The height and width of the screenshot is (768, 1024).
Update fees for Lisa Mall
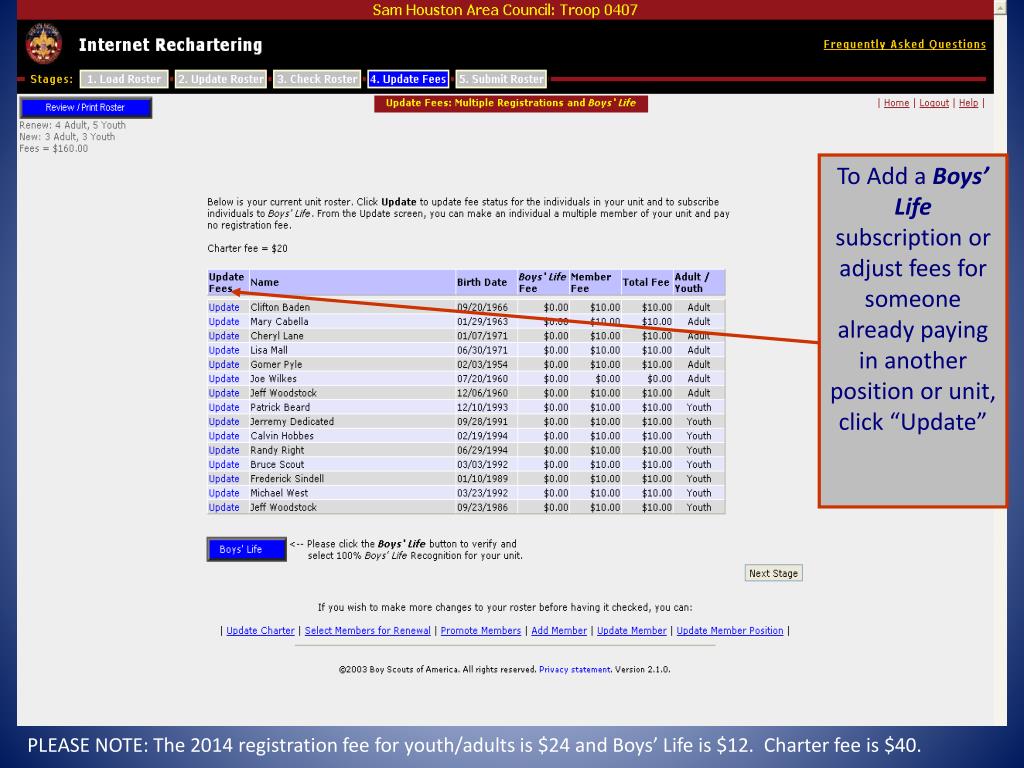224,350
